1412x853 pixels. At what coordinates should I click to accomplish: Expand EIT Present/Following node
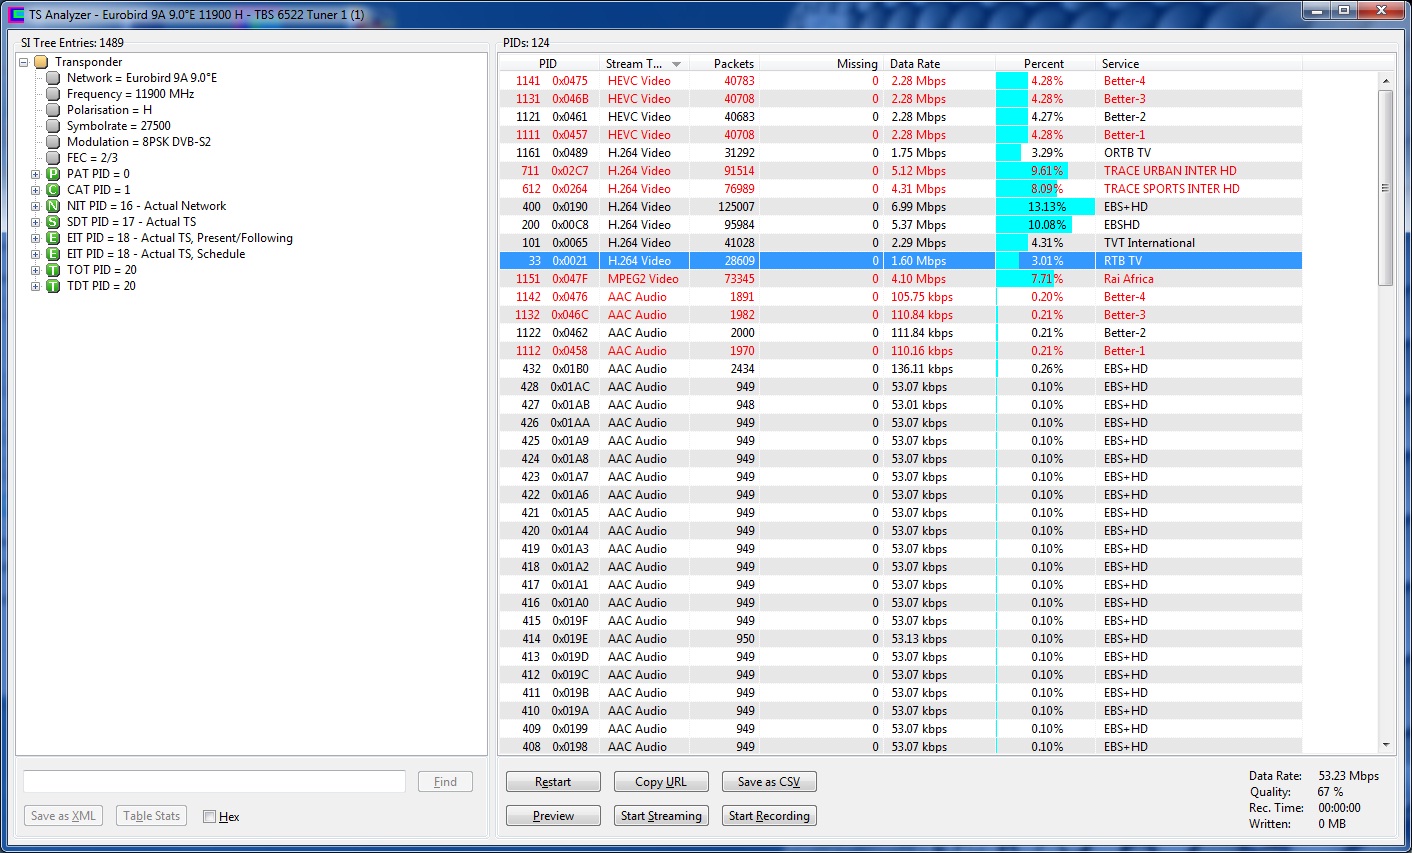[35, 238]
